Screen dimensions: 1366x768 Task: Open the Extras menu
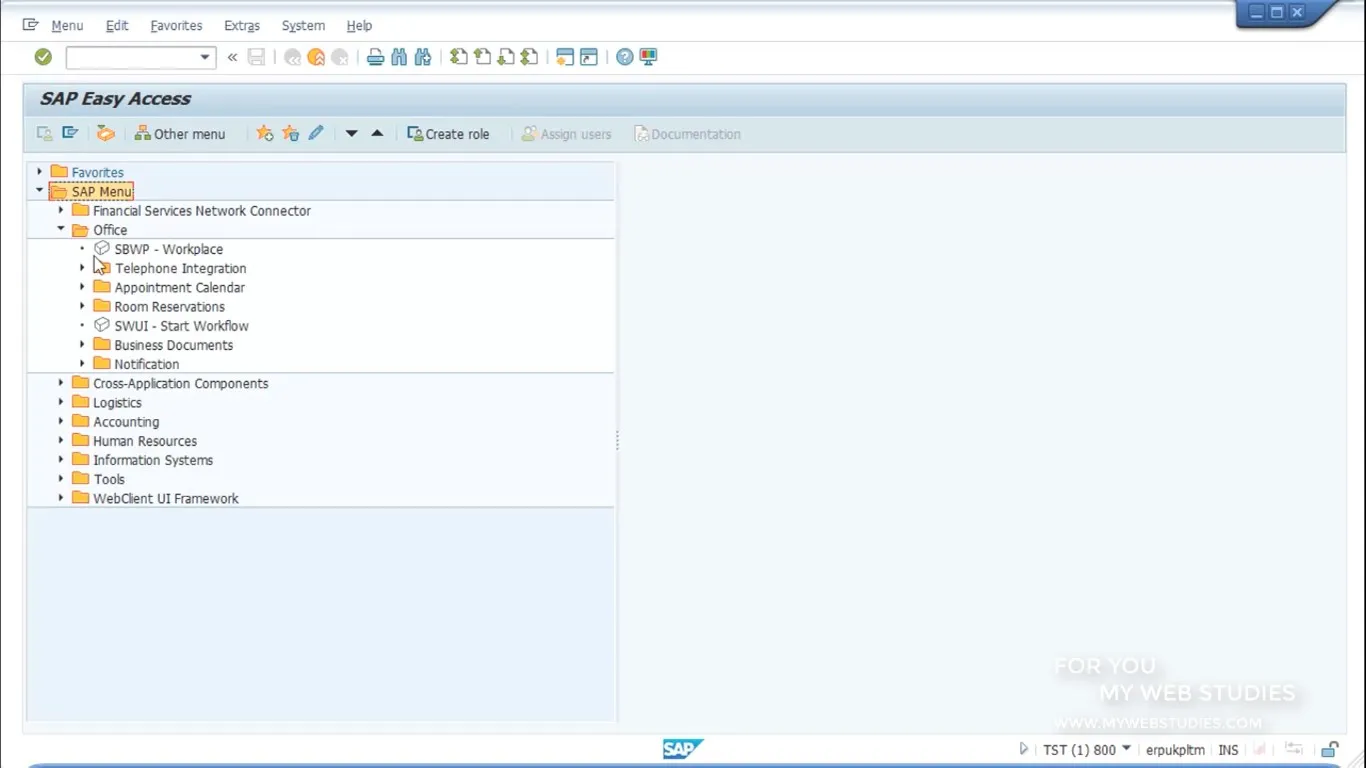(242, 25)
